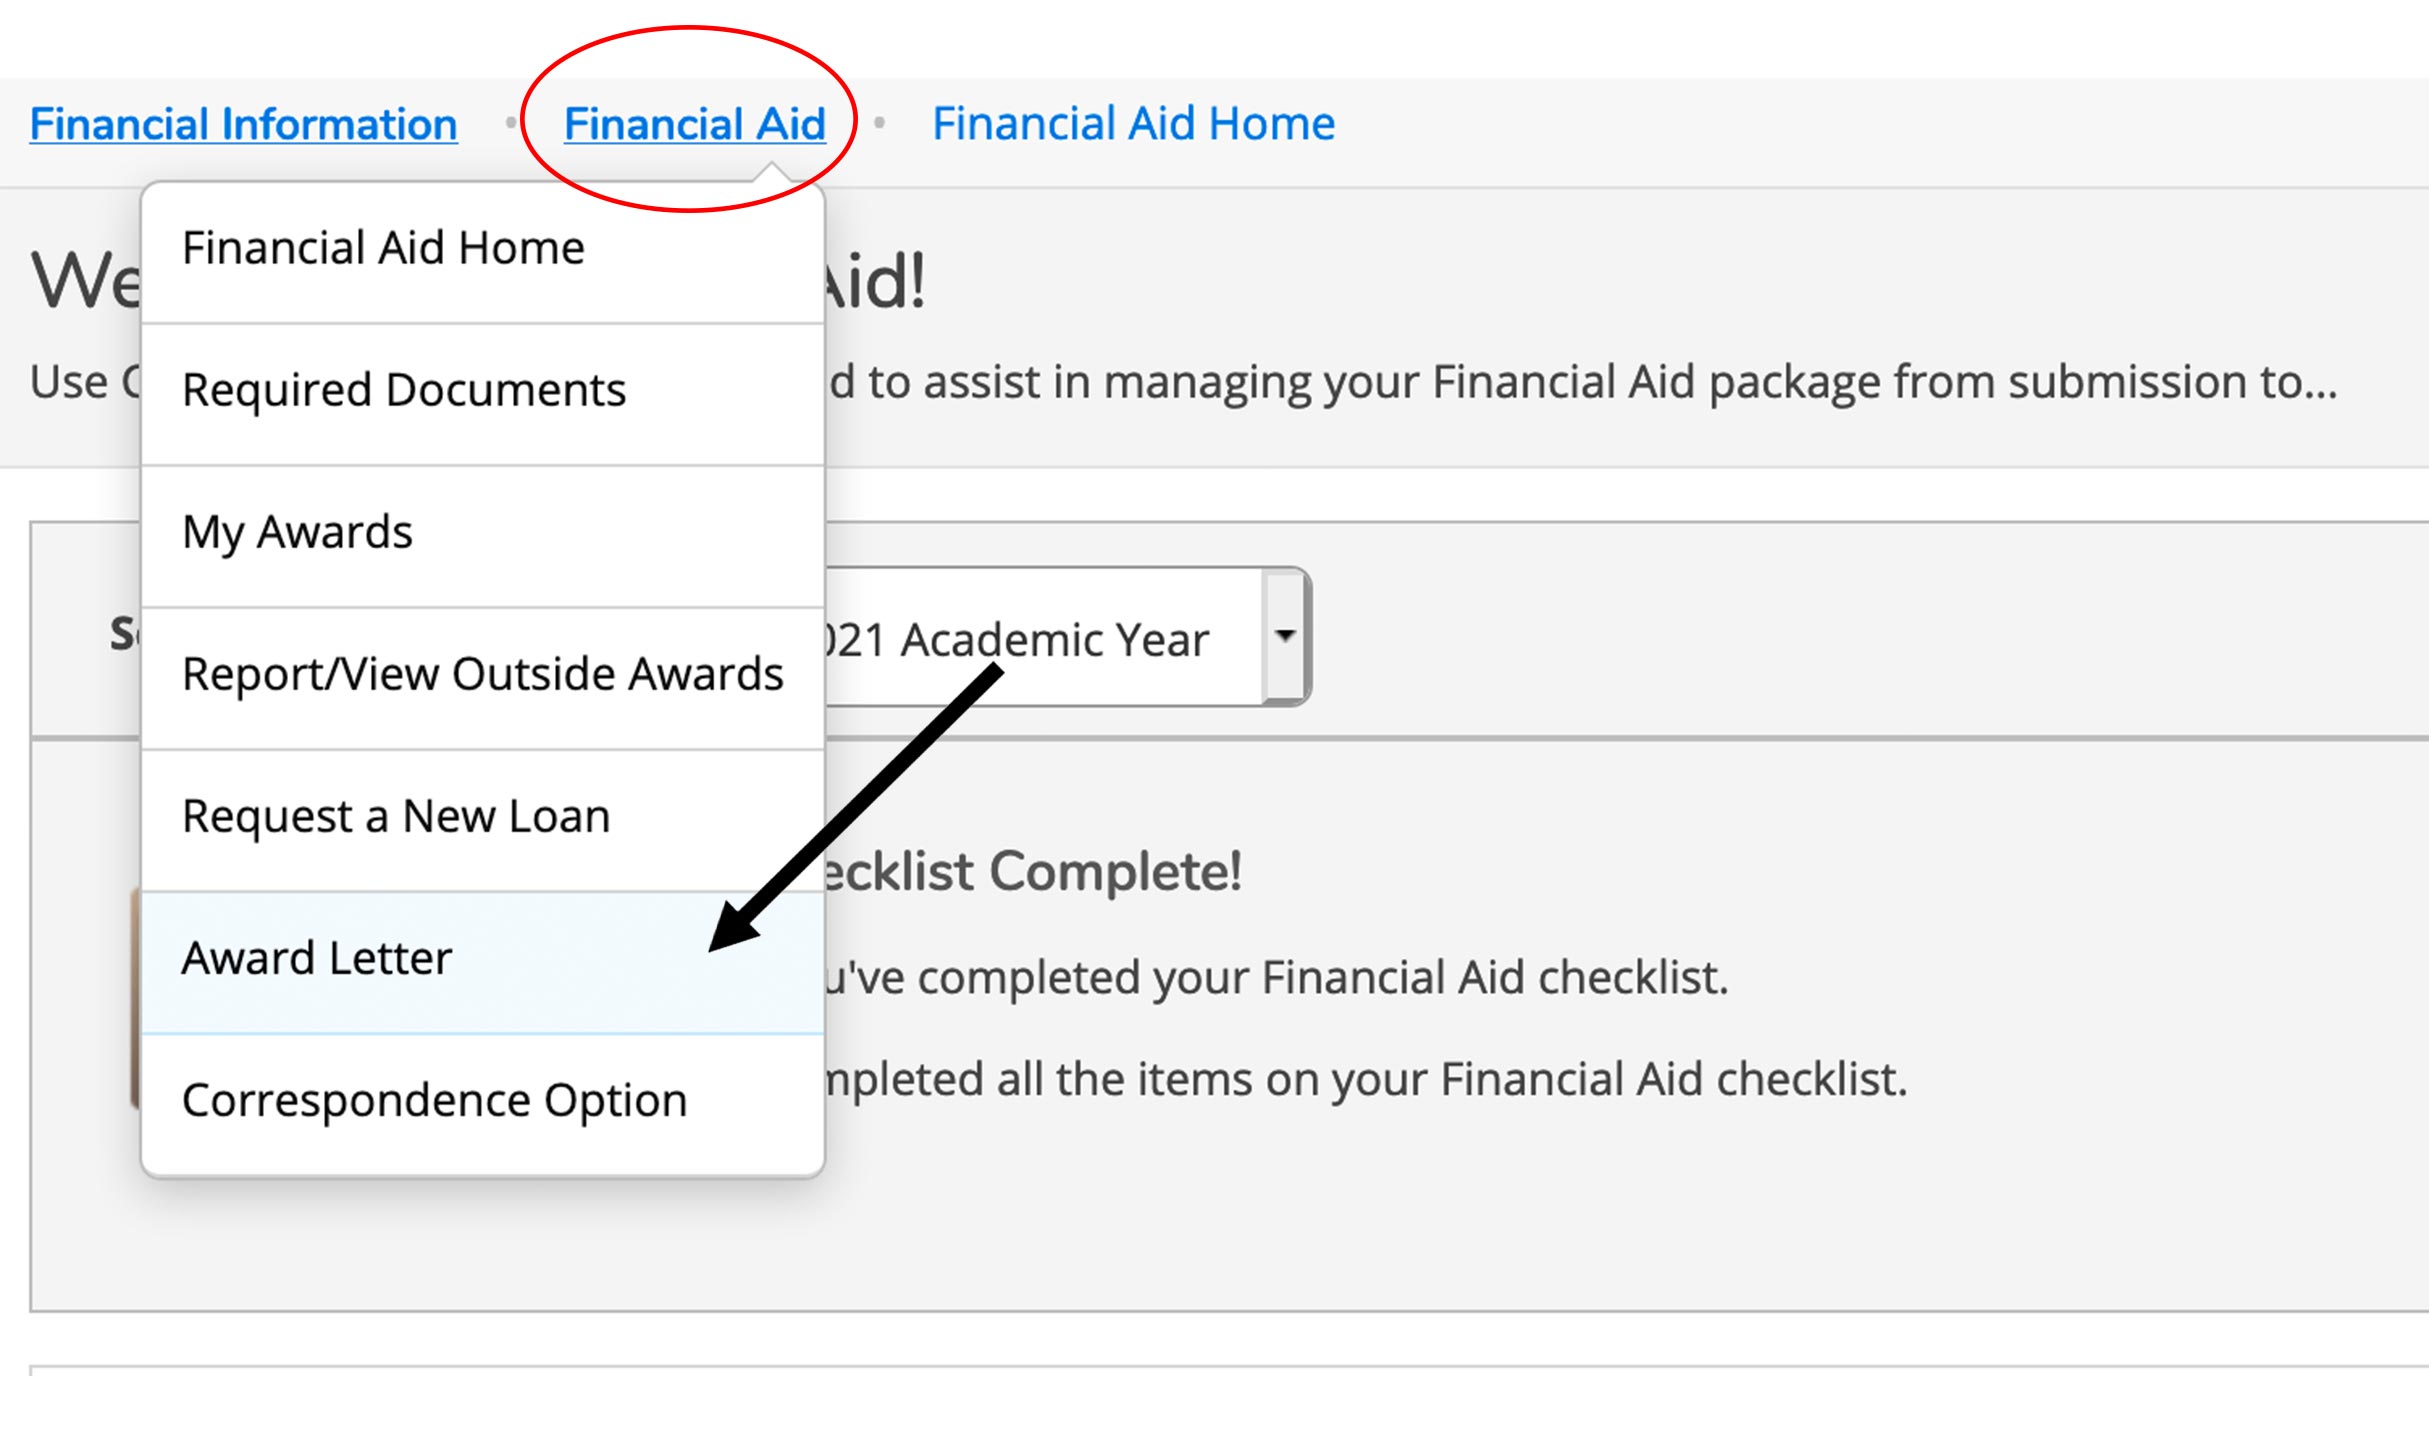The width and height of the screenshot is (2429, 1454).
Task: Click the bold label left of the year selector
Action: 124,634
